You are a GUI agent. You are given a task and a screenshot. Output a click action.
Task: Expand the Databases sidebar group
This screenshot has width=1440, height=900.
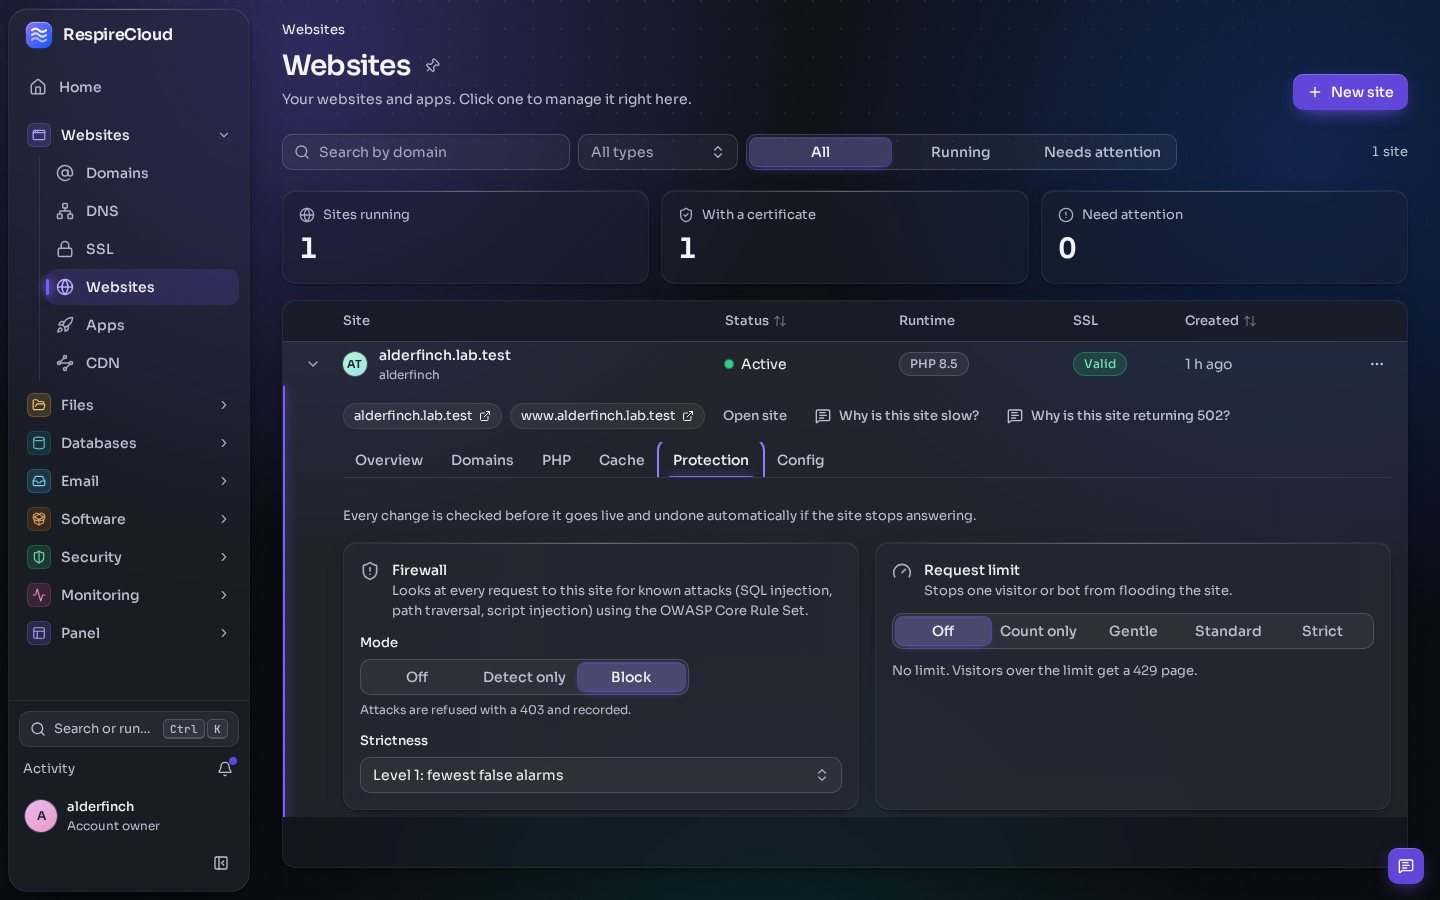click(x=224, y=443)
